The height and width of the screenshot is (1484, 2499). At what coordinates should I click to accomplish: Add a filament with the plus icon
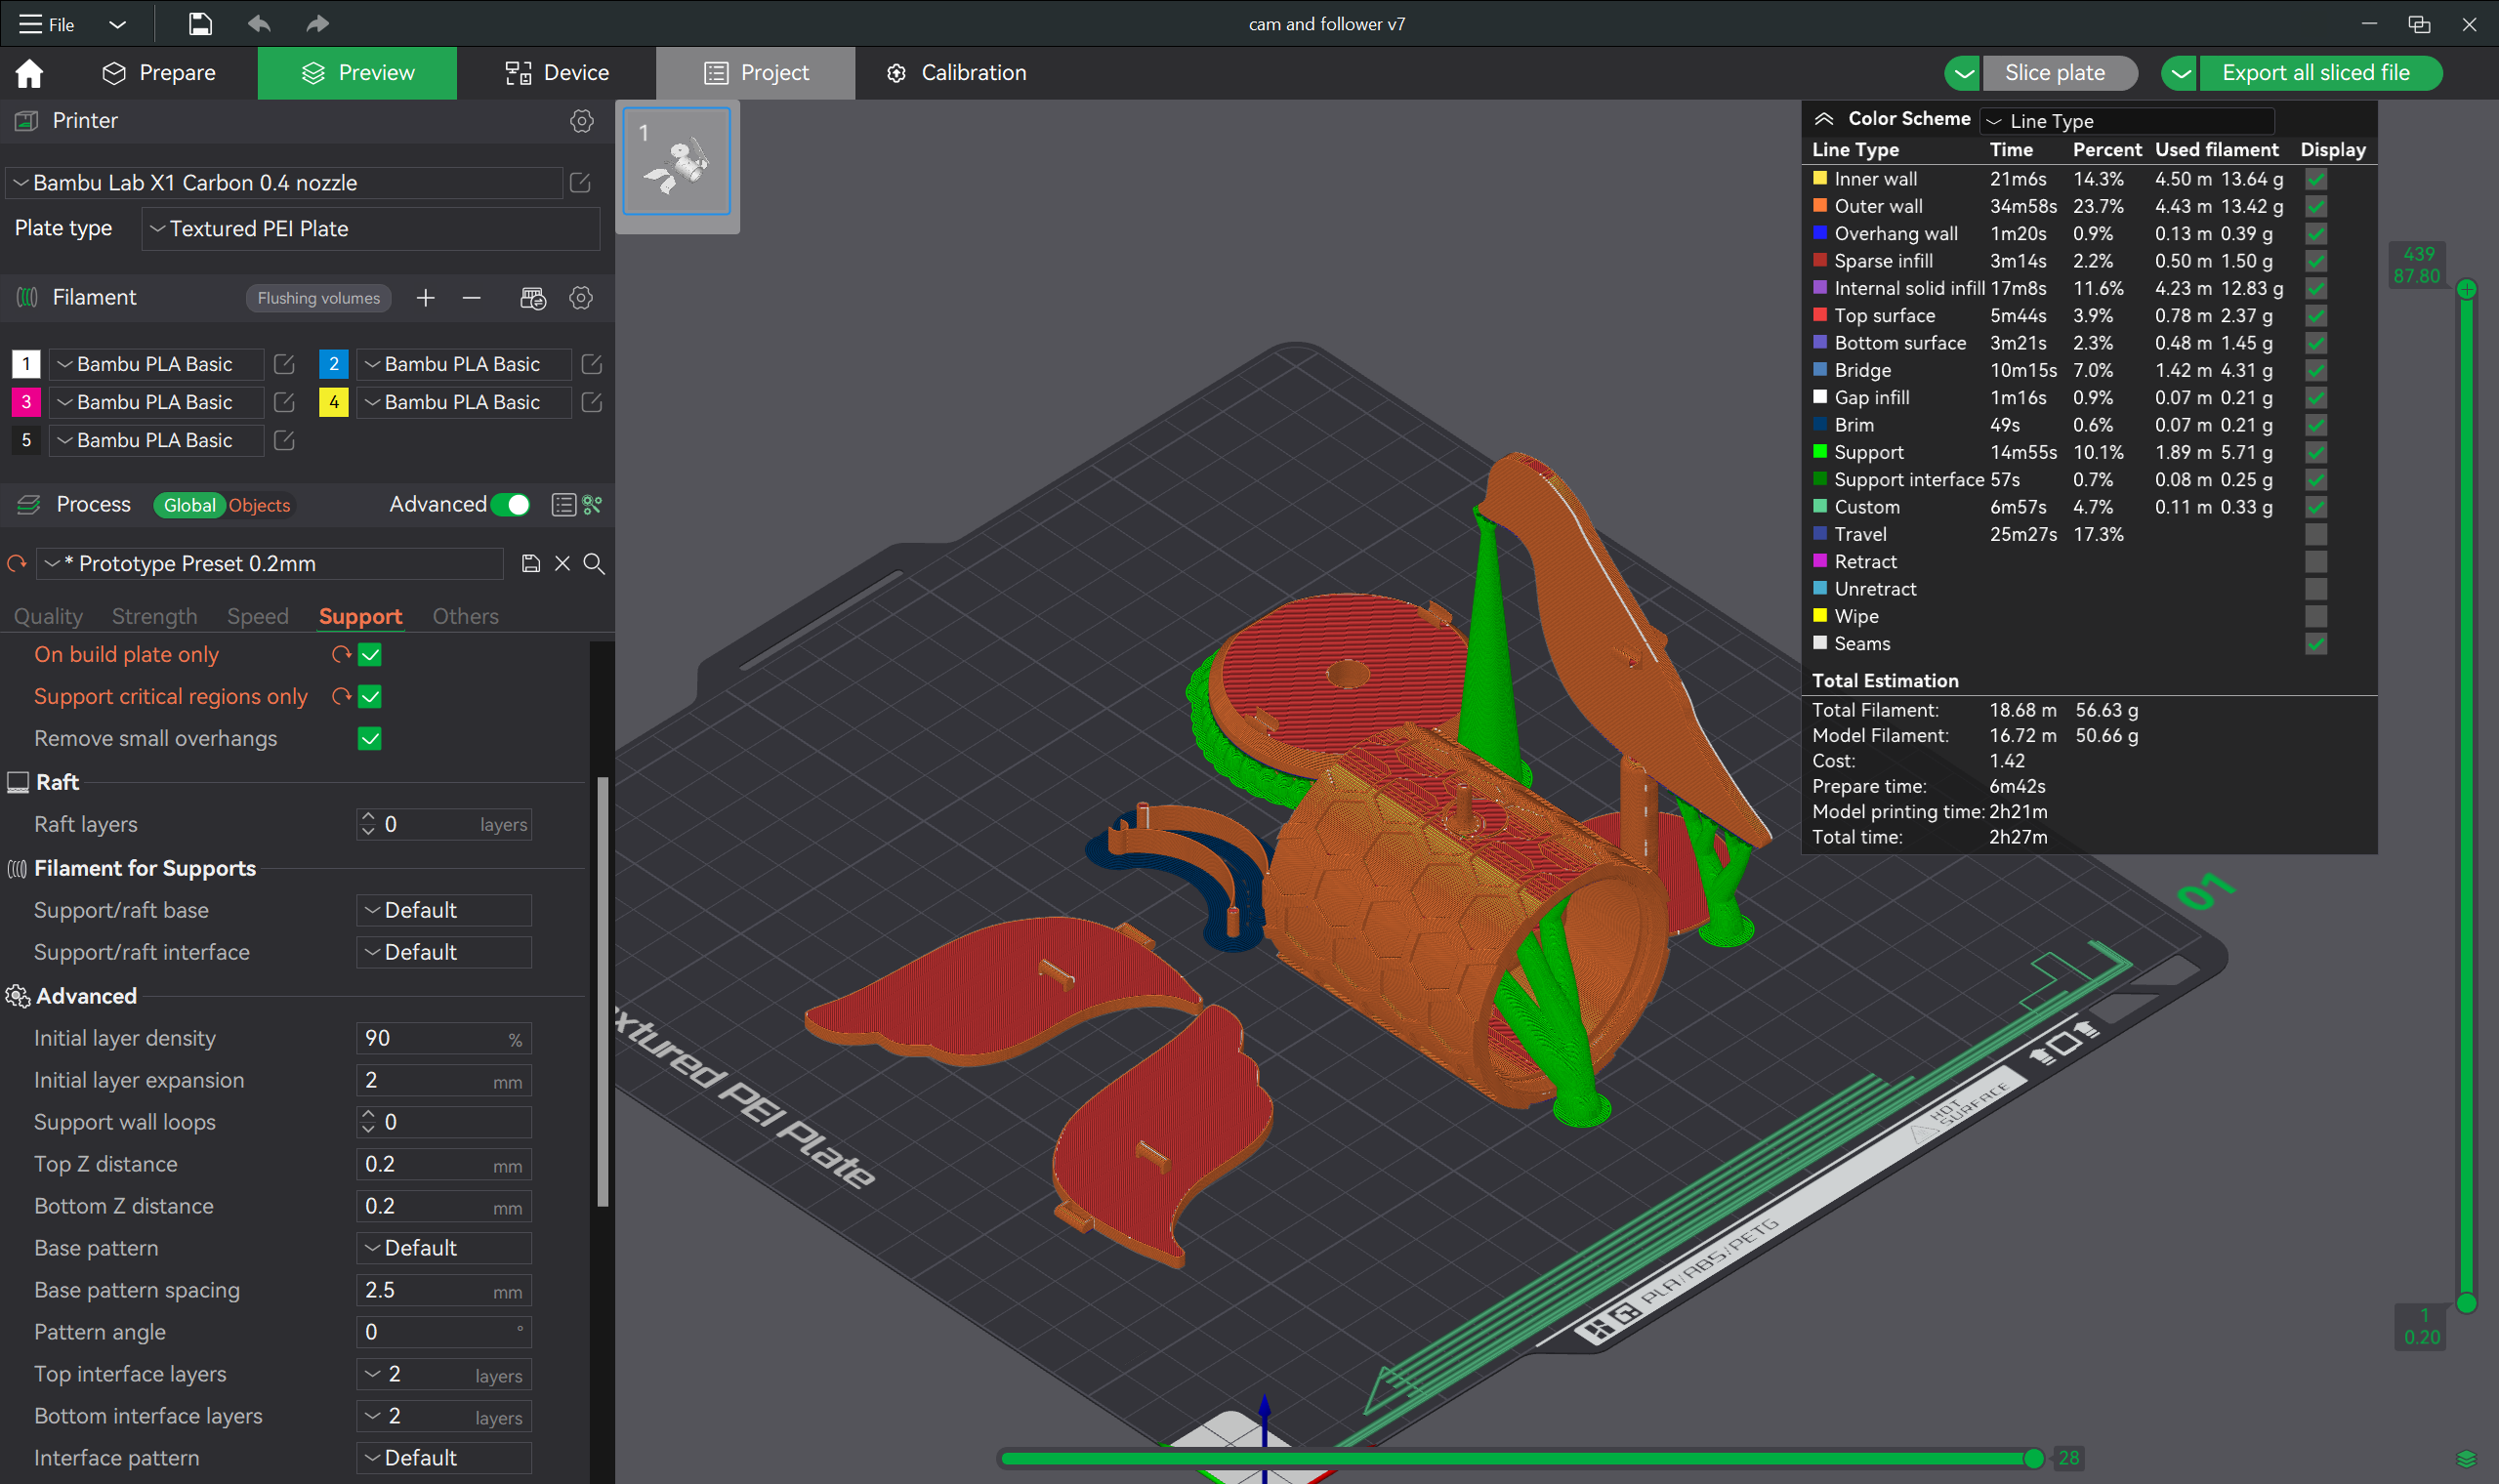coord(425,298)
